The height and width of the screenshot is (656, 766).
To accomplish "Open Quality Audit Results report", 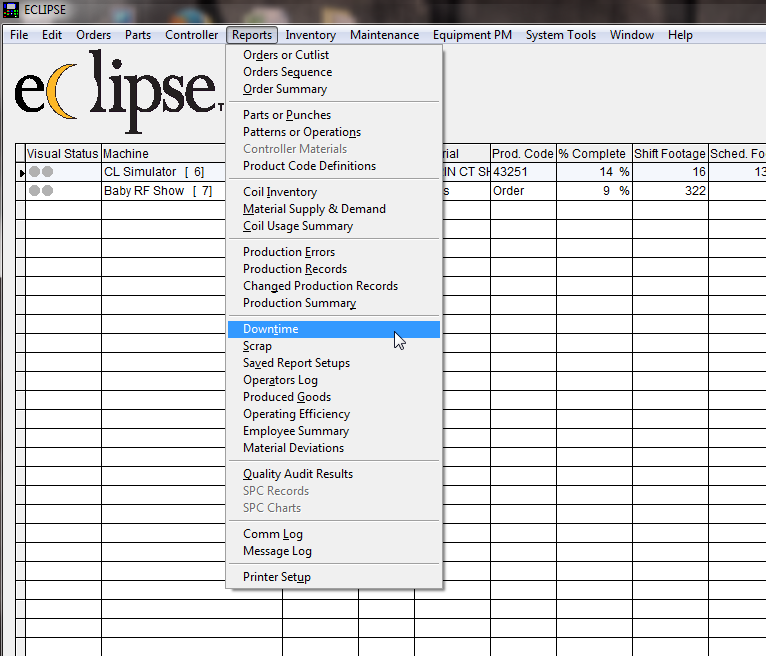I will pos(334,474).
